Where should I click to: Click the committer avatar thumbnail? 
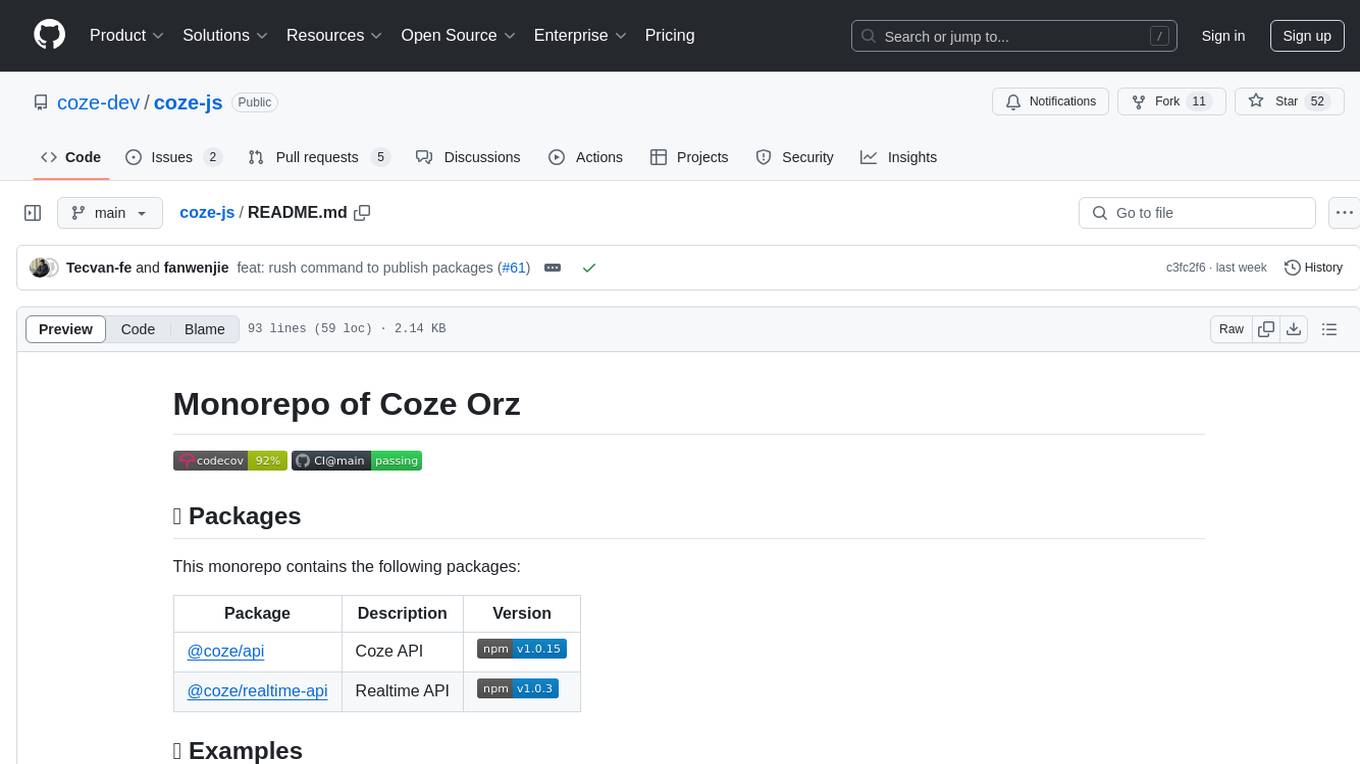41,268
